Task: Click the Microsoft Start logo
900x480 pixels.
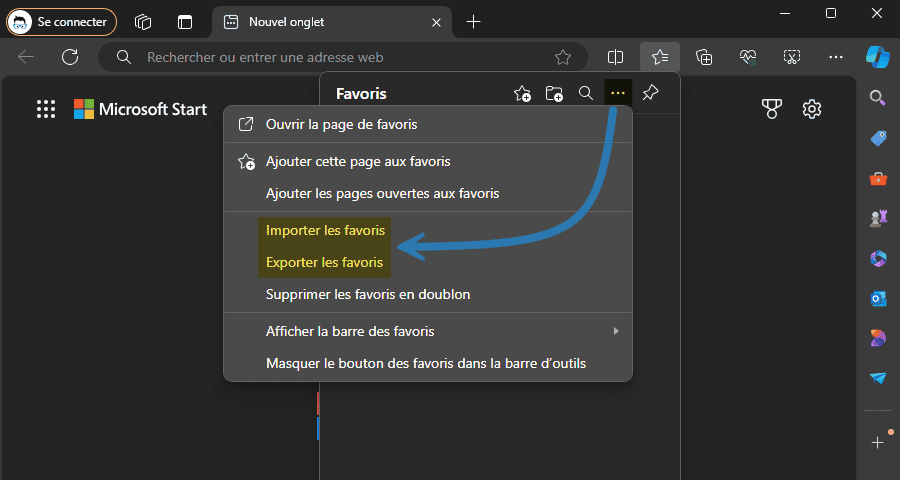Action: pyautogui.click(x=140, y=109)
